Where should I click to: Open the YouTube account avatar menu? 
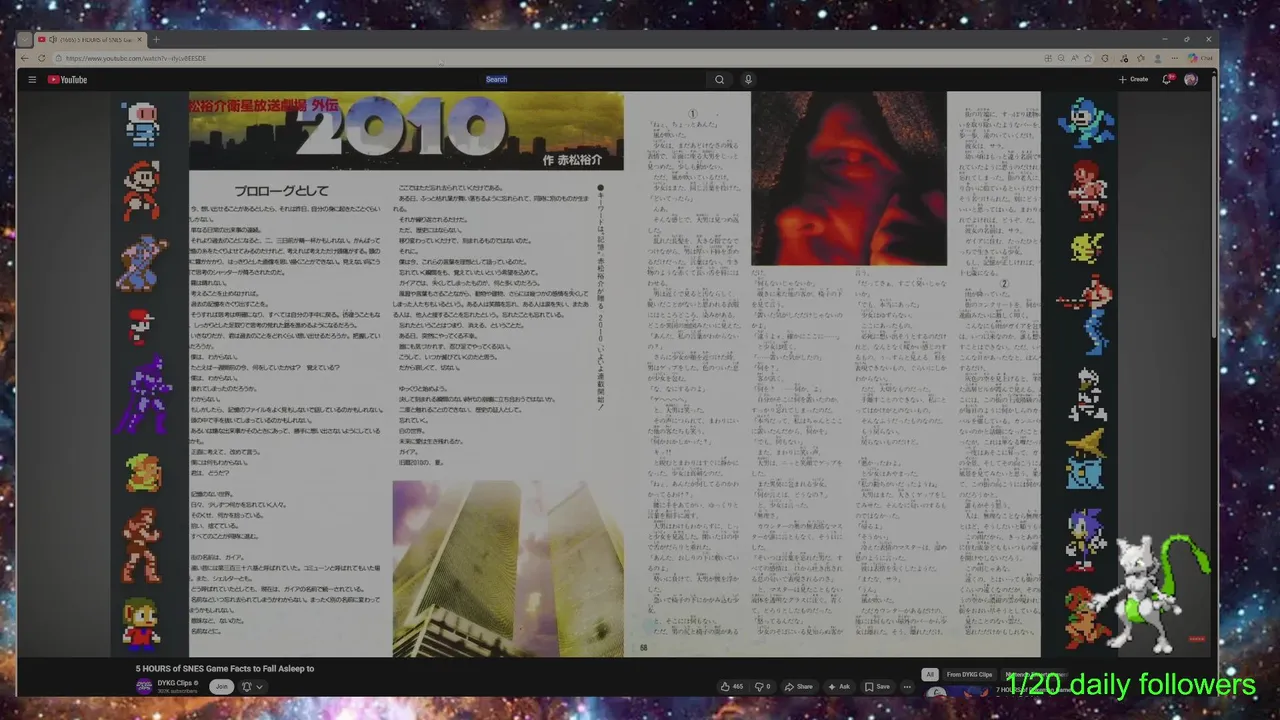(x=1191, y=79)
